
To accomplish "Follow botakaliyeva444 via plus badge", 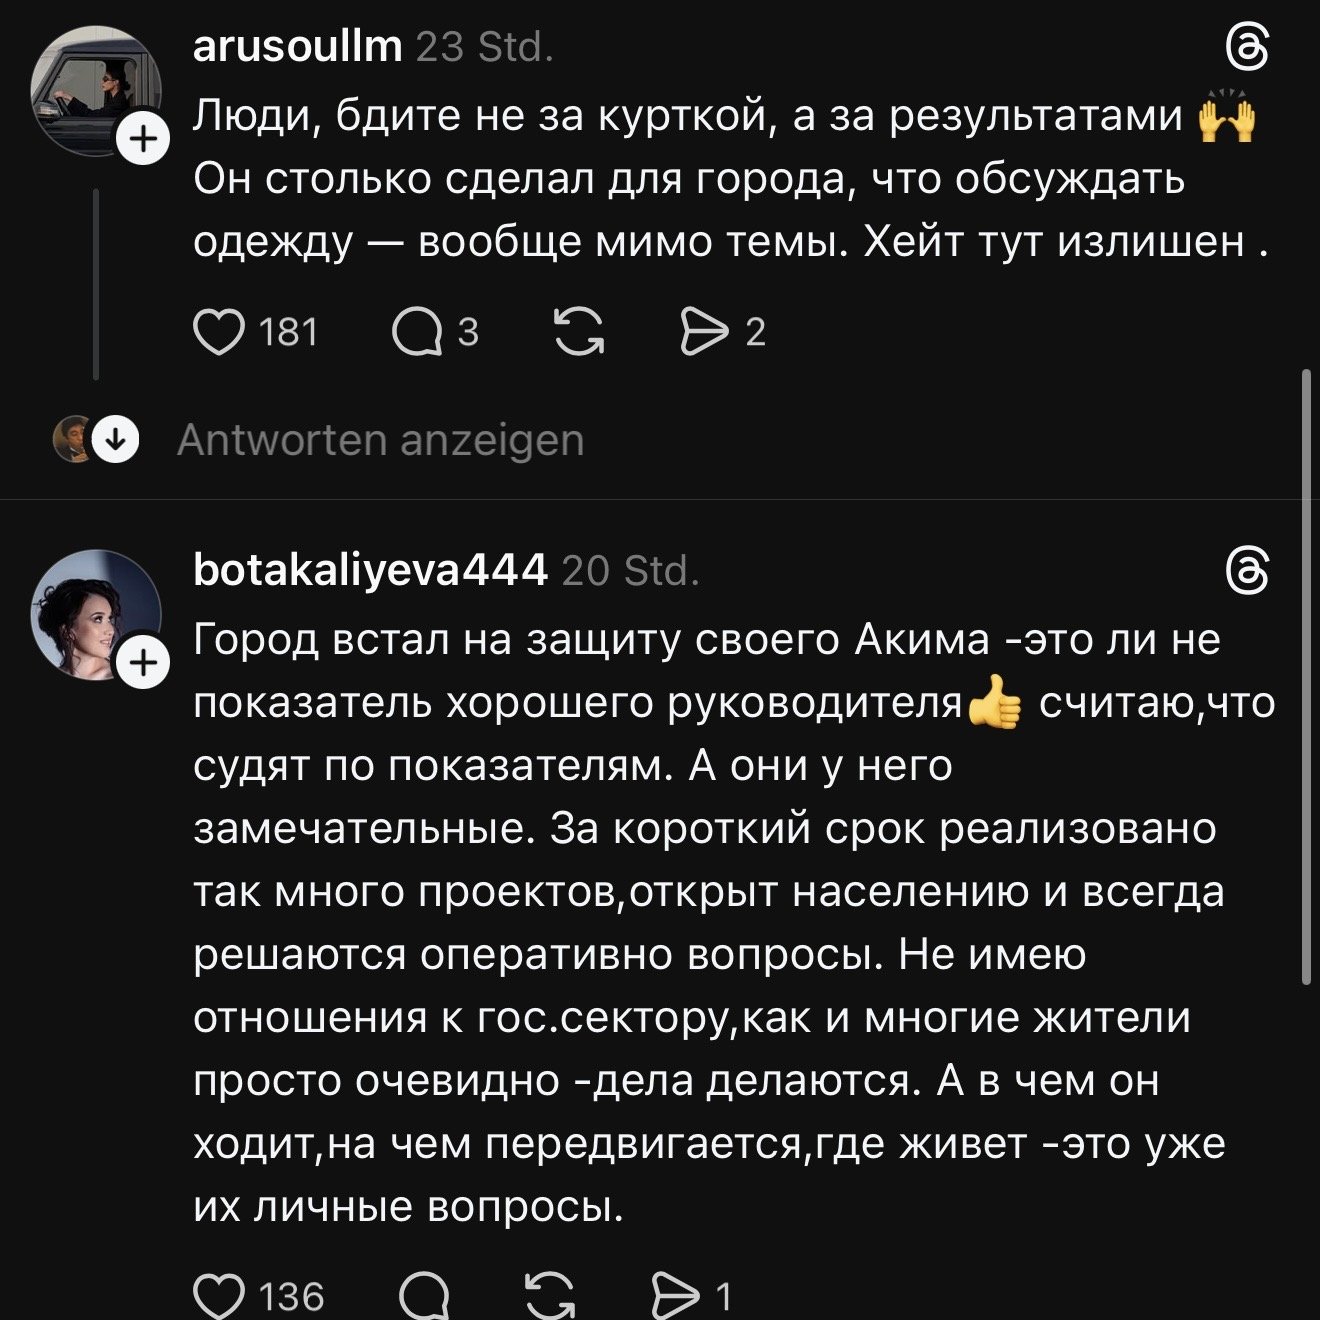I will coord(145,663).
